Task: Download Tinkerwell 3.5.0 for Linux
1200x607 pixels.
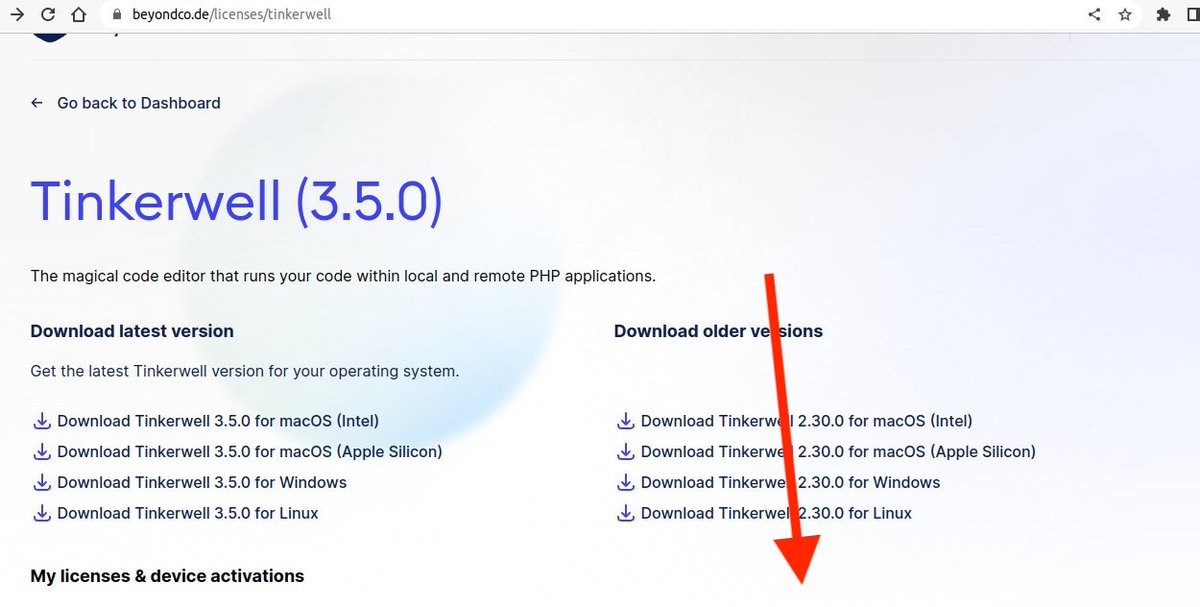Action: [x=188, y=514]
